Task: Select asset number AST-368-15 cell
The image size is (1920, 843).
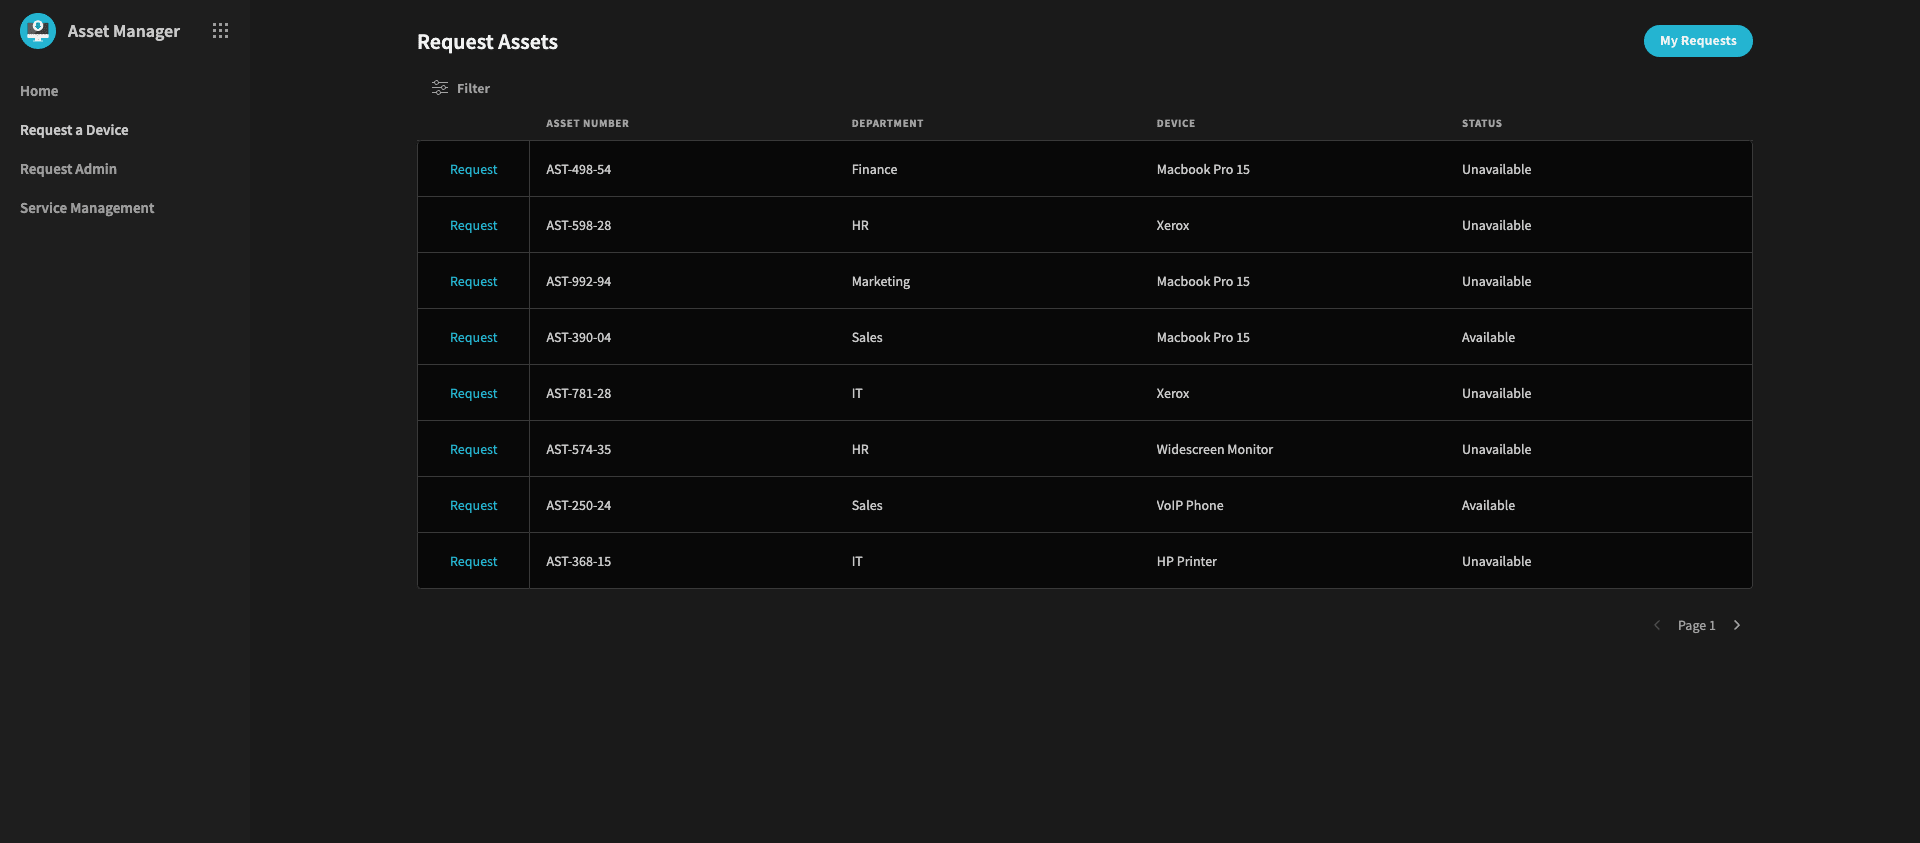Action: point(578,561)
